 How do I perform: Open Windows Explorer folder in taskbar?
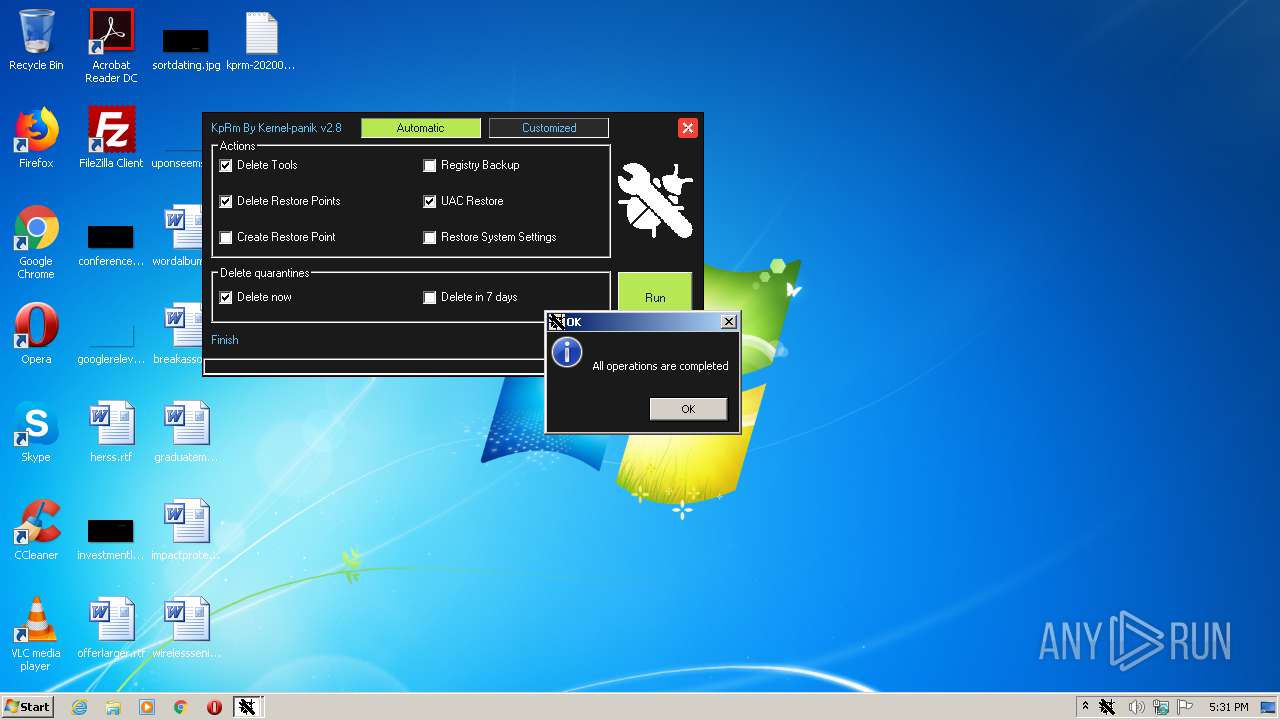click(x=113, y=707)
